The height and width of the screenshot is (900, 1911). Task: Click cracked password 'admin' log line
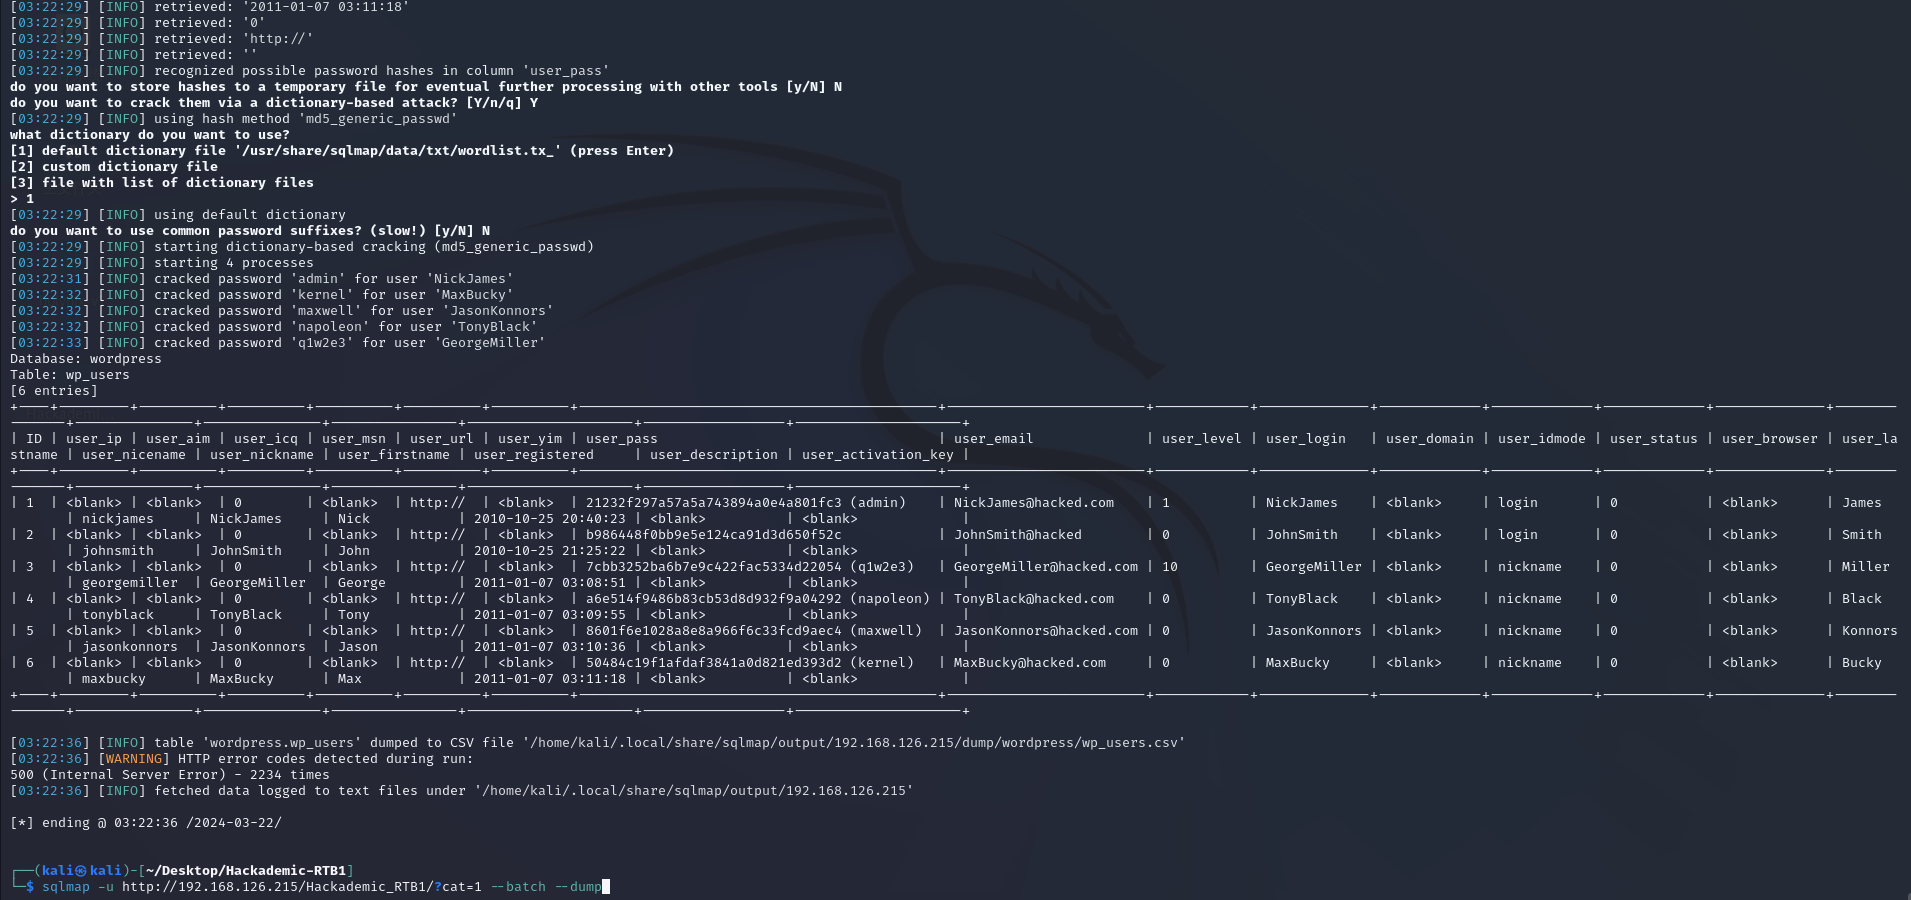261,279
